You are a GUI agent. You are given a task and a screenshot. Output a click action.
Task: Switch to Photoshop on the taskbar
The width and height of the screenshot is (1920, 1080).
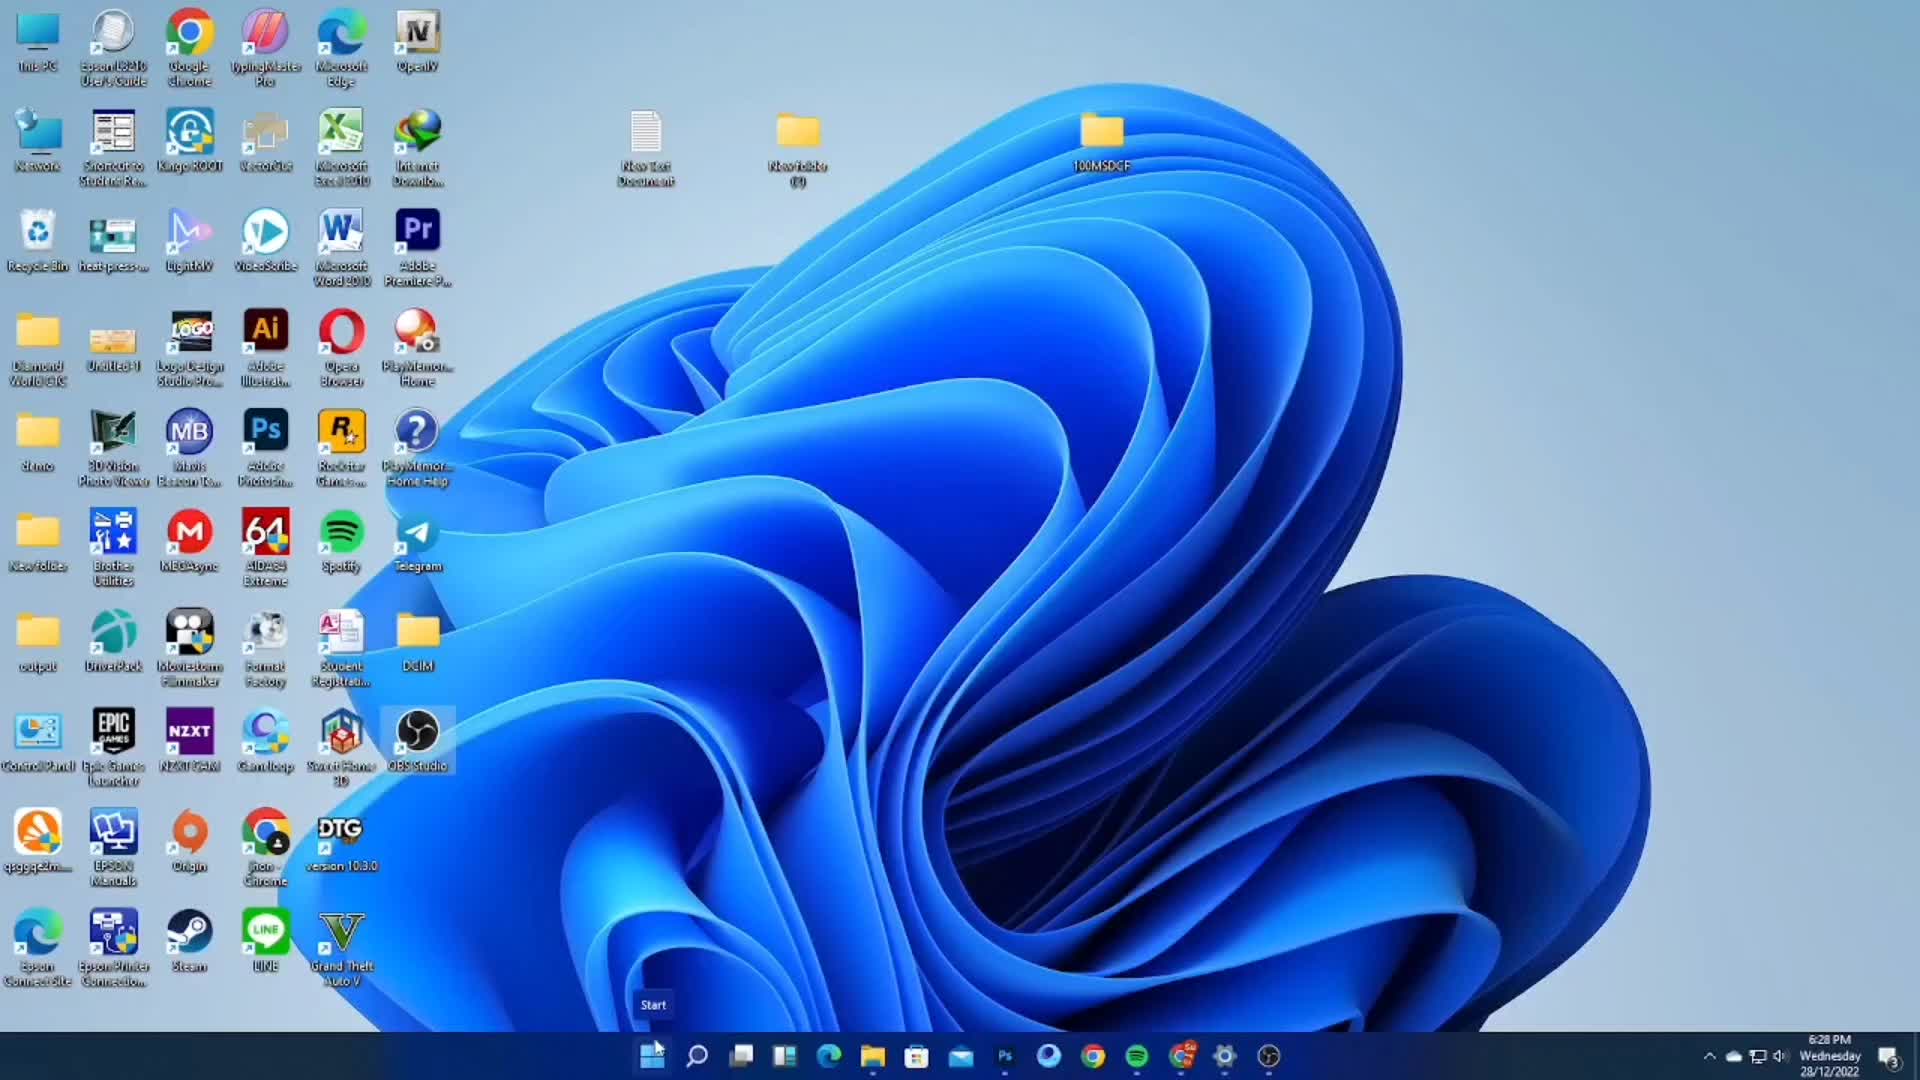(x=1005, y=1056)
